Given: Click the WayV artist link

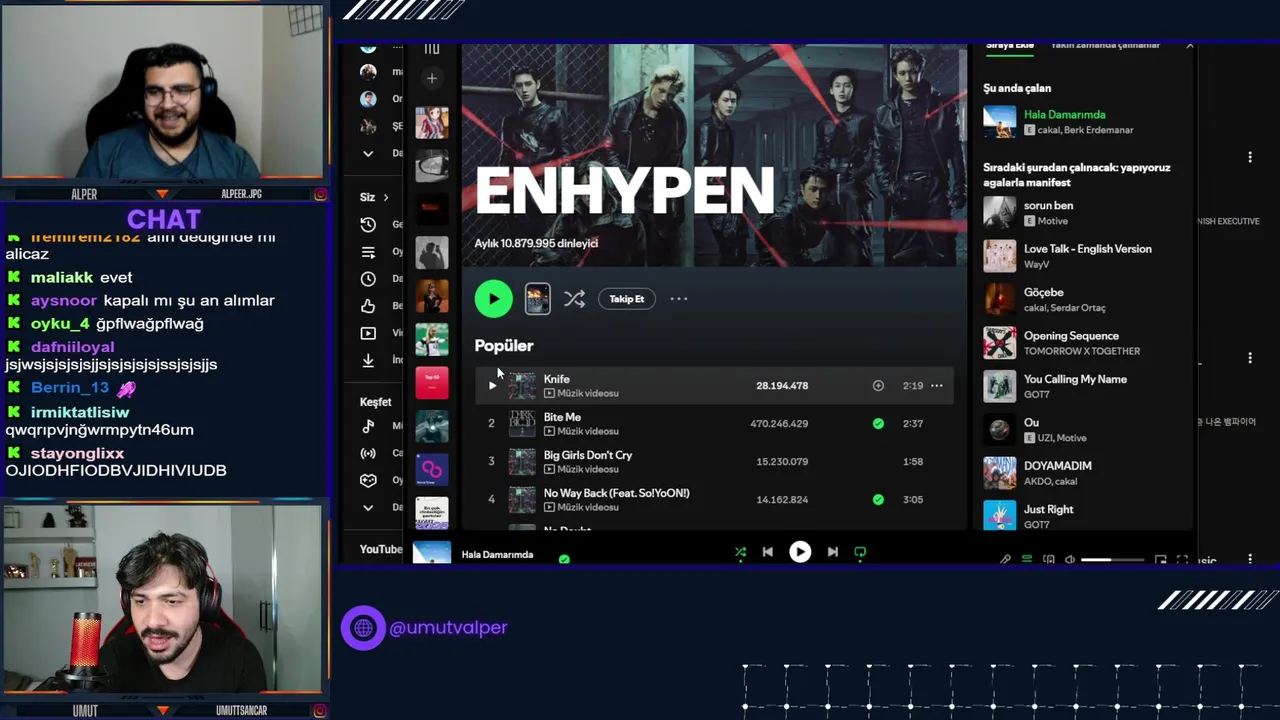Looking at the screenshot, I should click(1034, 265).
